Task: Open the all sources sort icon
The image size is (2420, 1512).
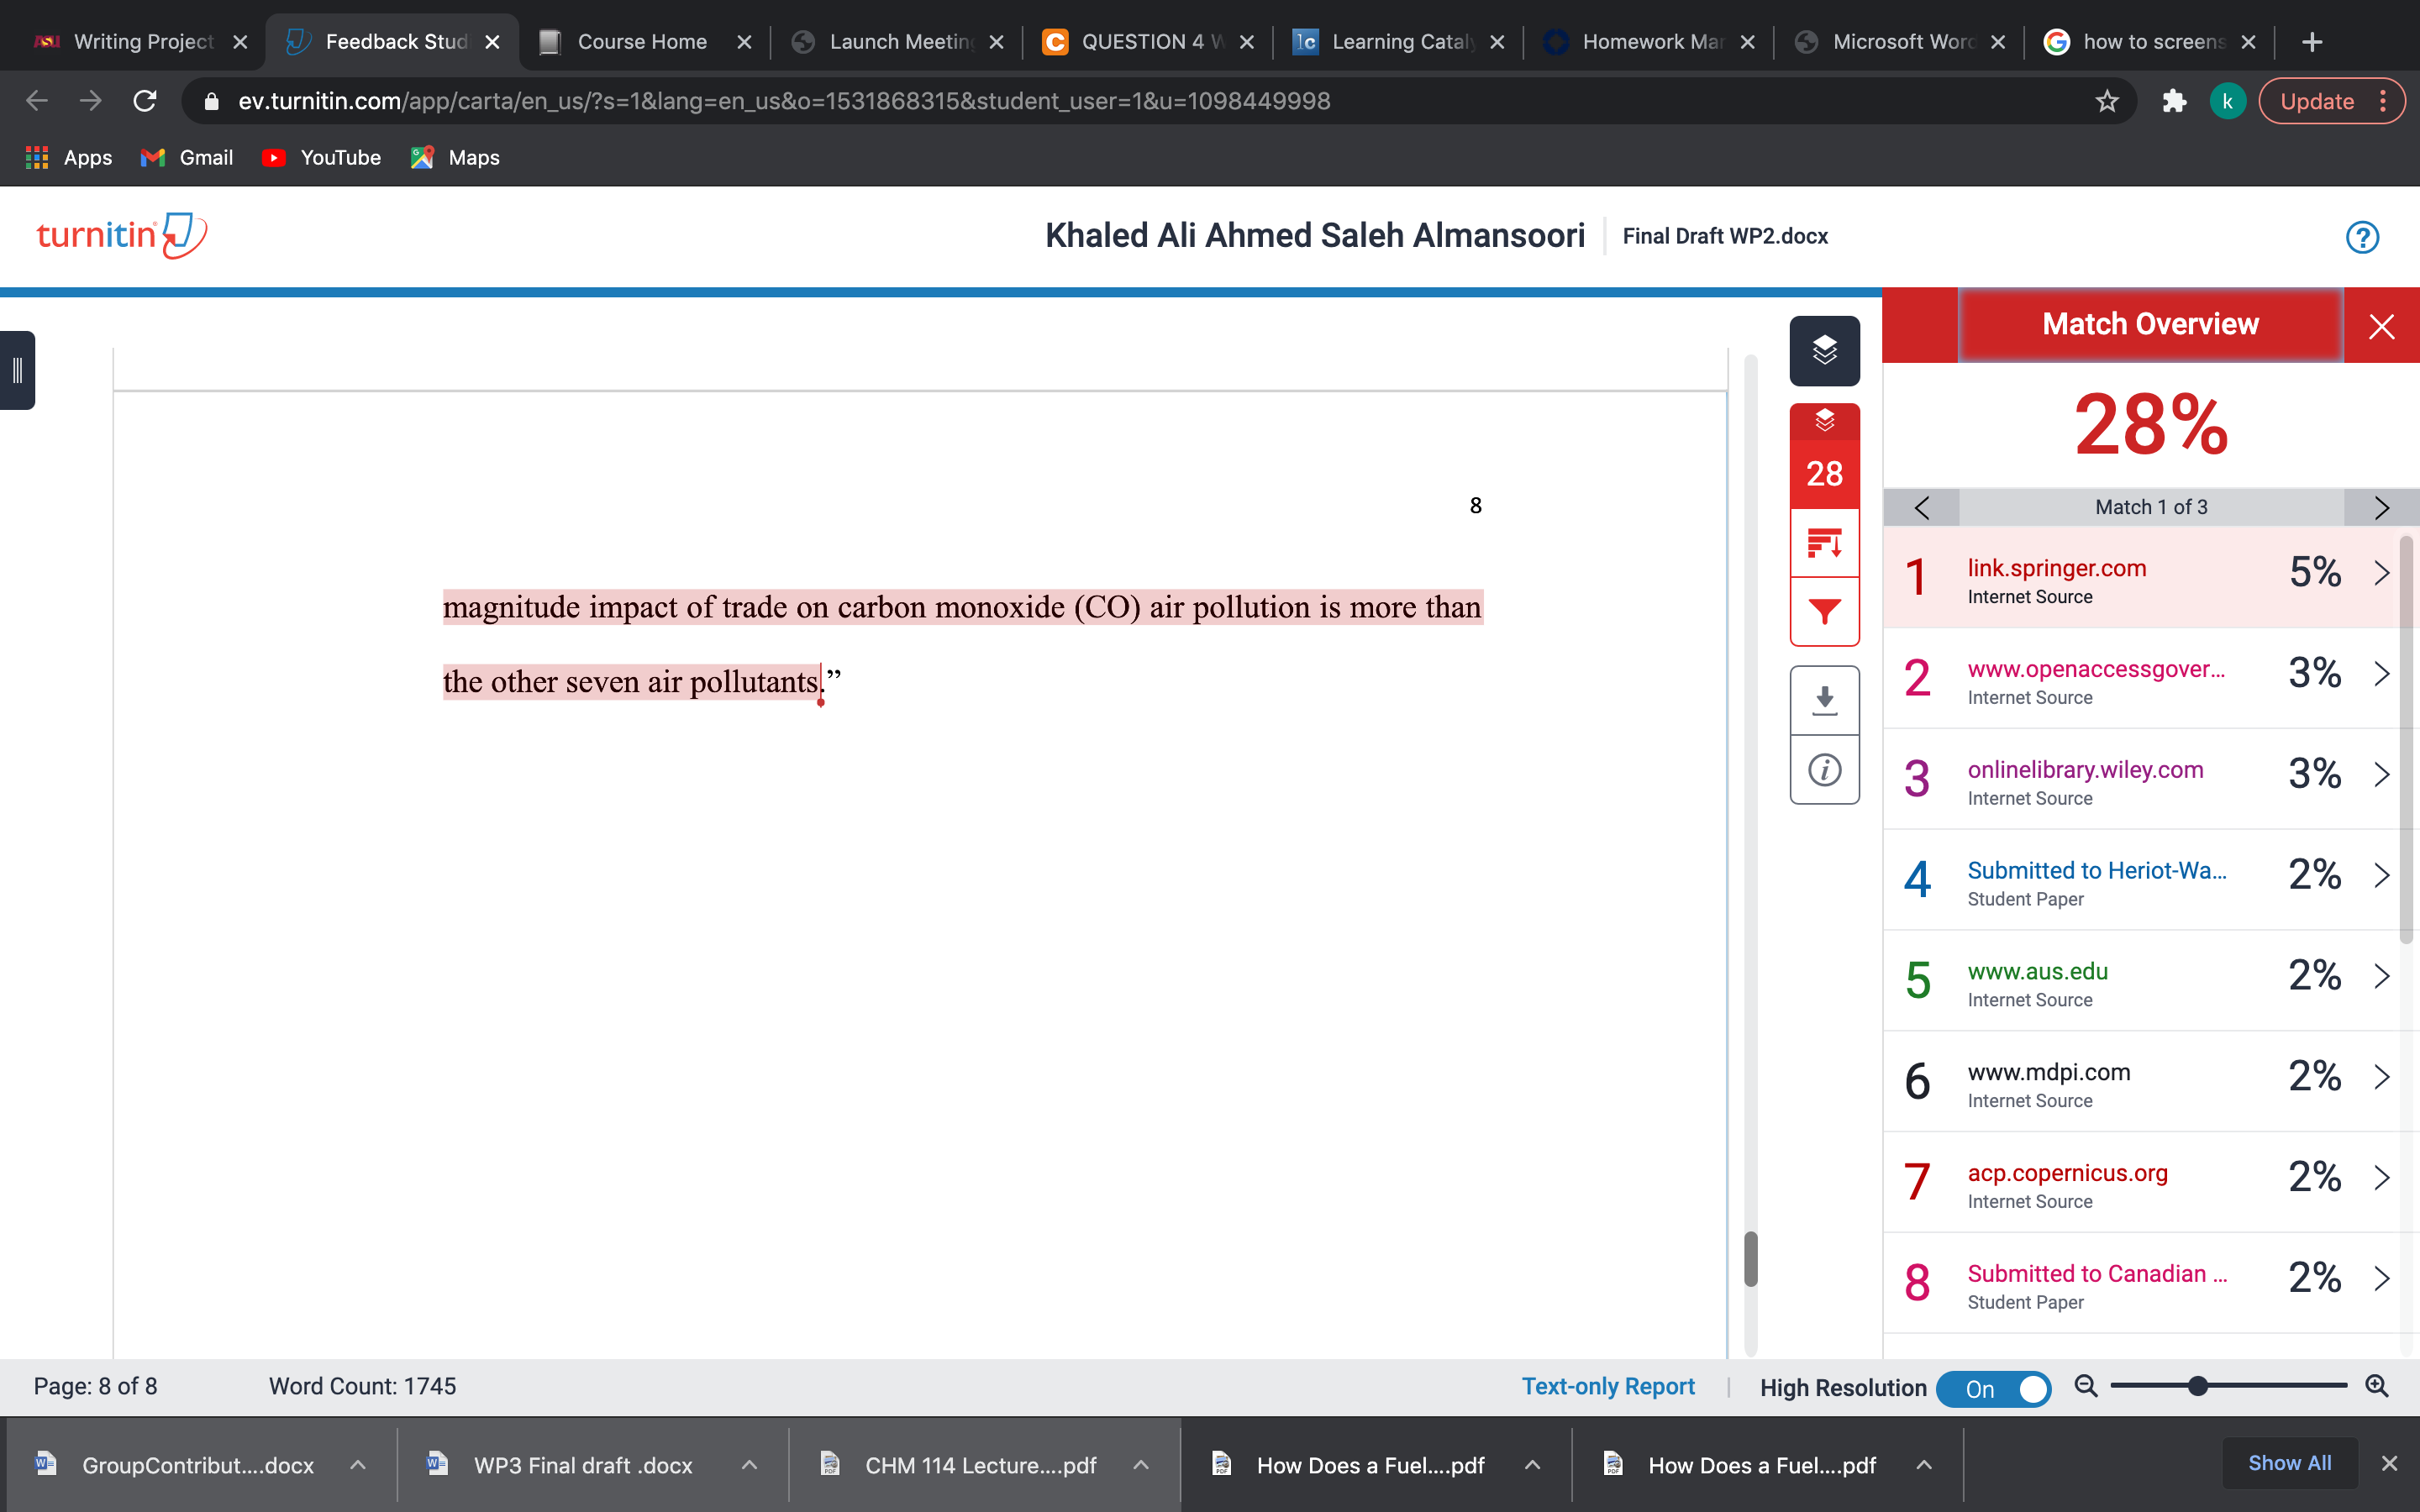Action: click(1824, 543)
